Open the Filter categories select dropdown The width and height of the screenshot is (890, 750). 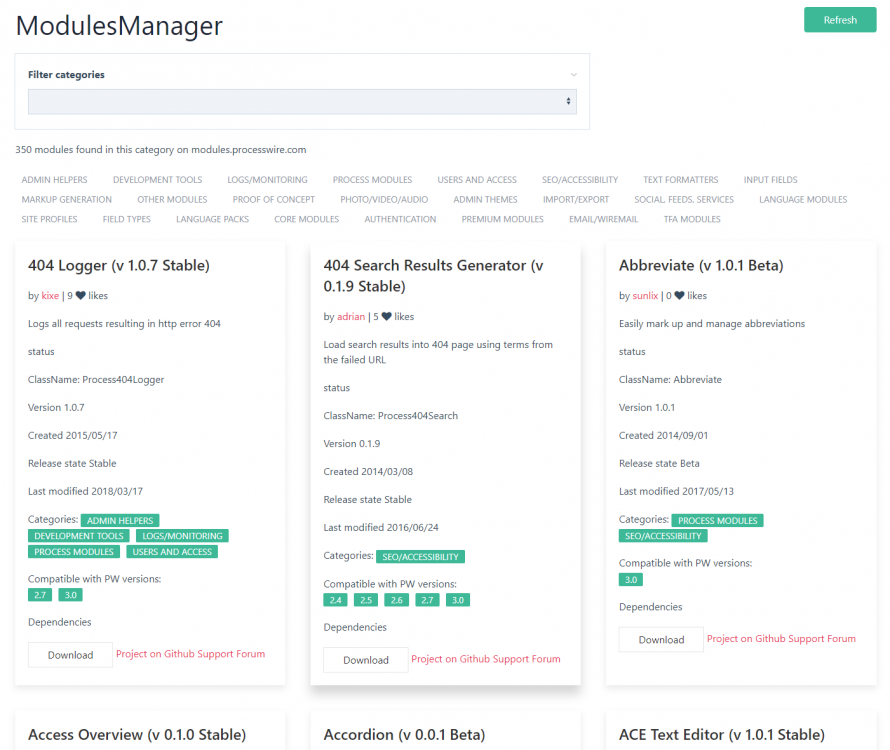click(x=302, y=102)
